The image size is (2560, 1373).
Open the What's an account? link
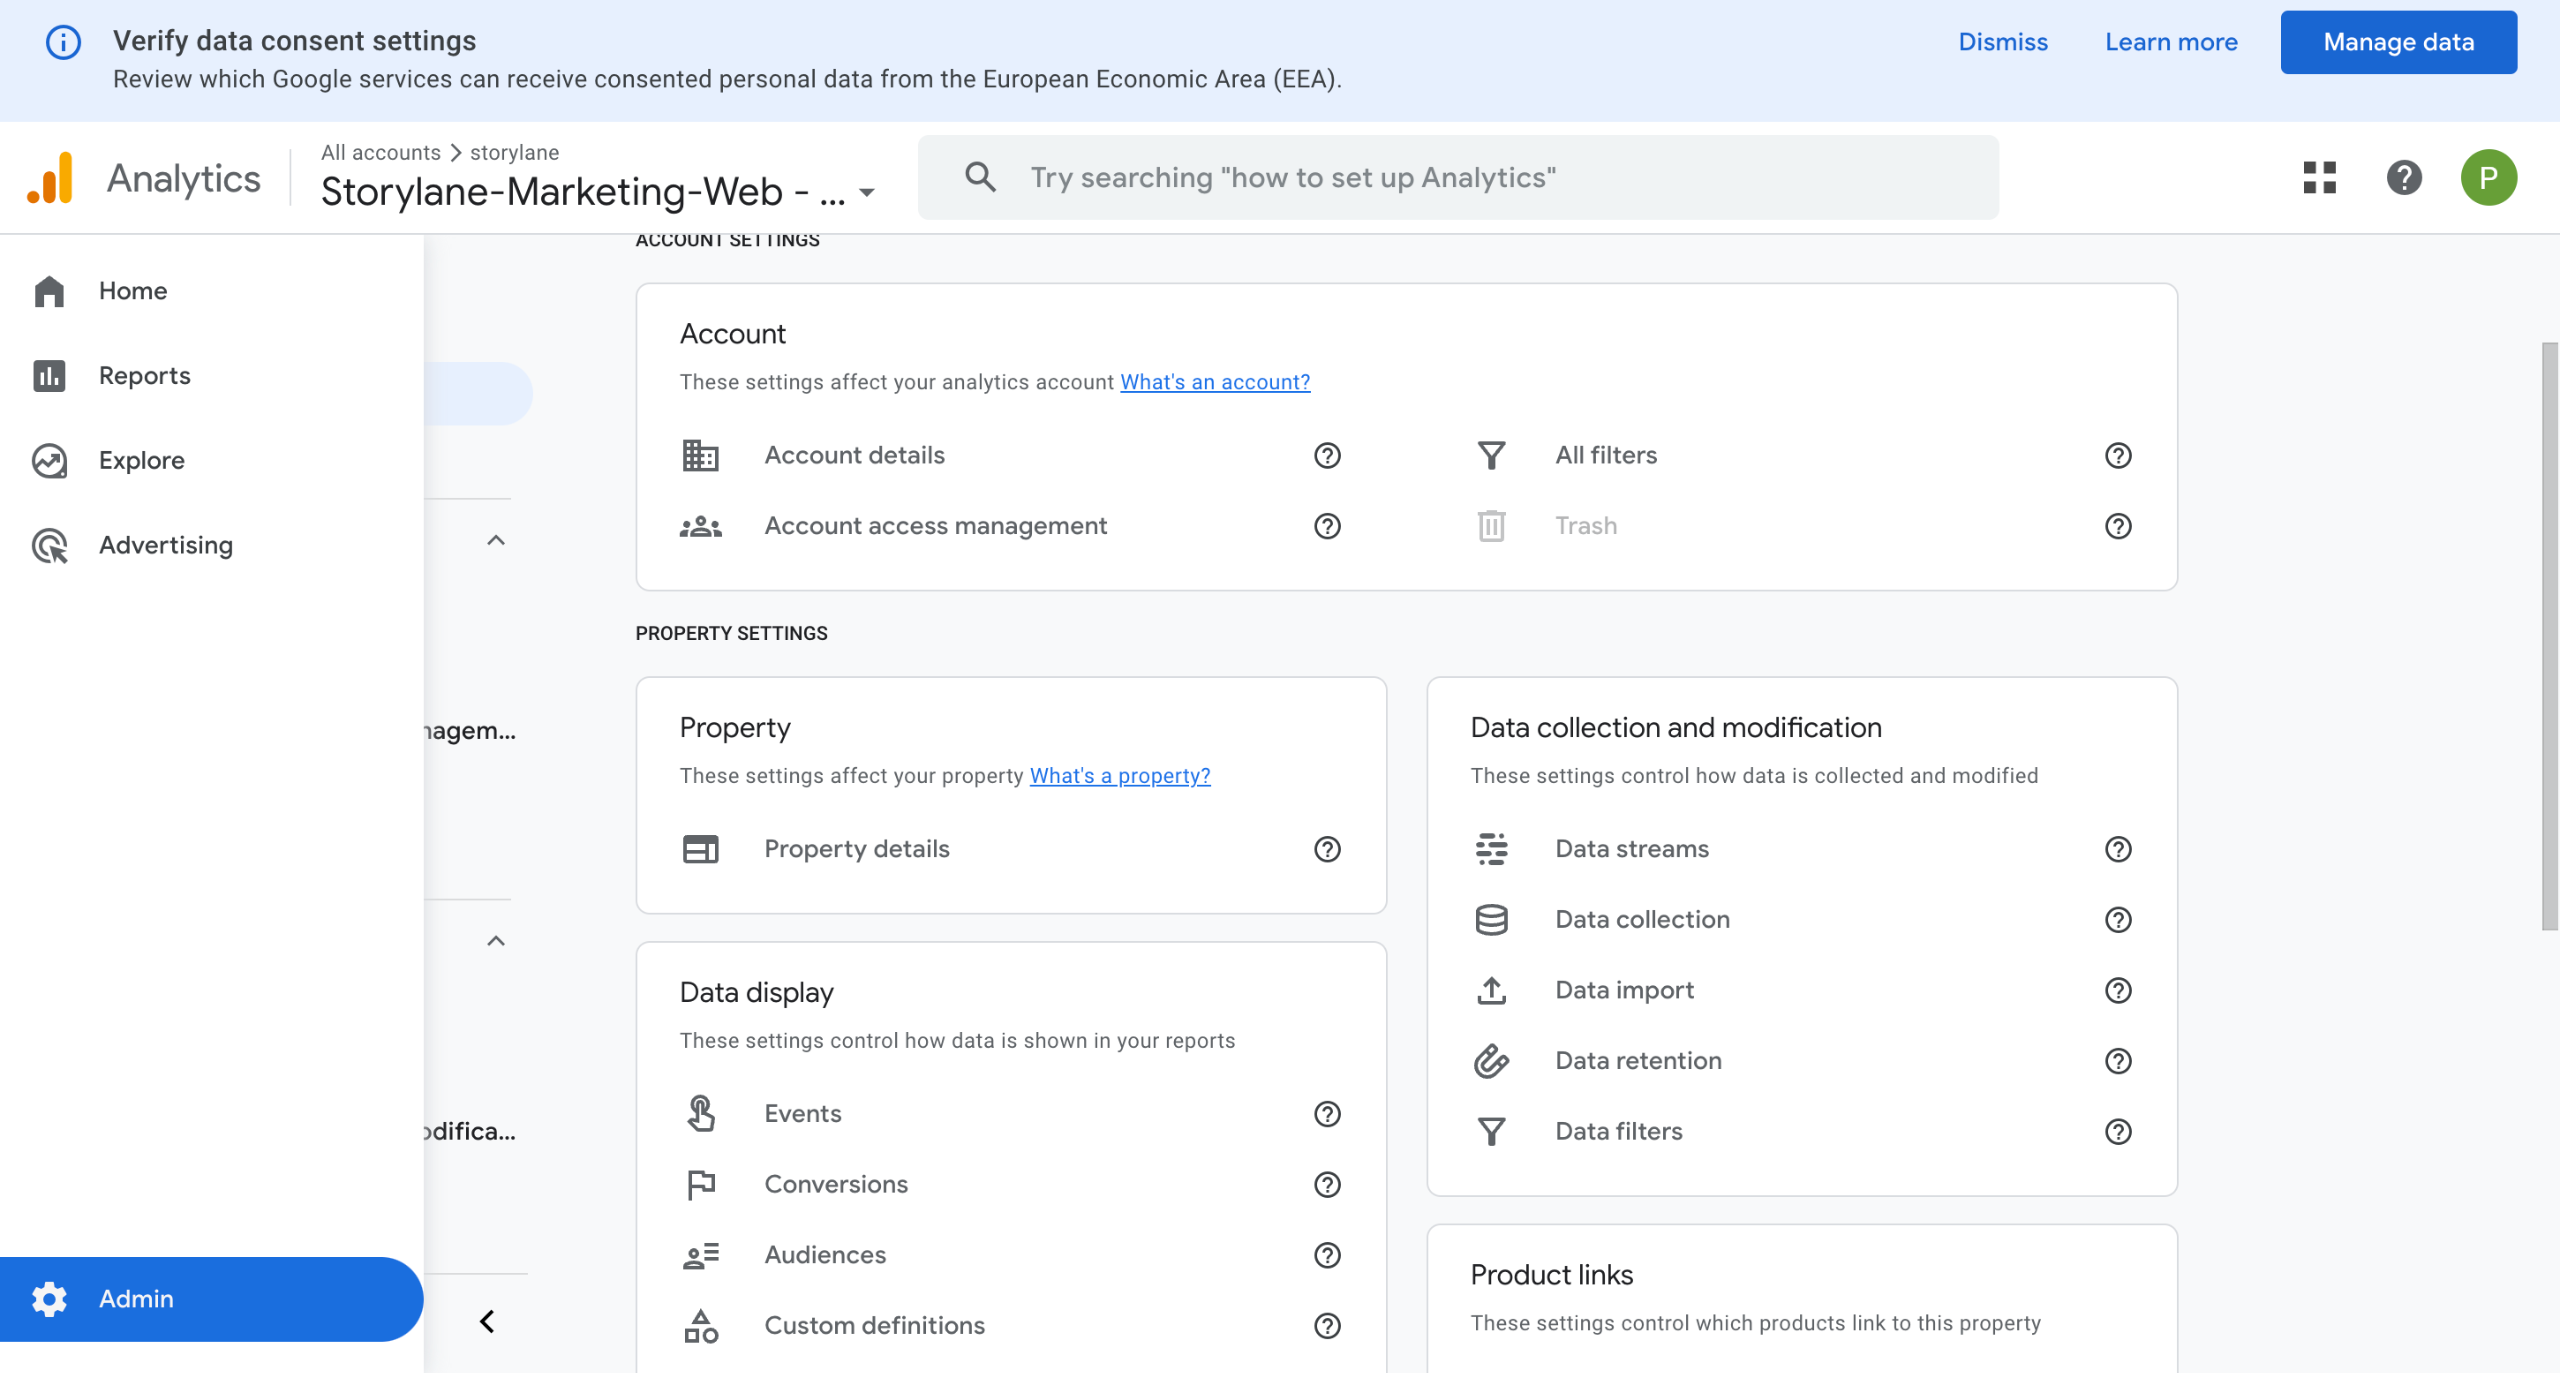click(1215, 382)
